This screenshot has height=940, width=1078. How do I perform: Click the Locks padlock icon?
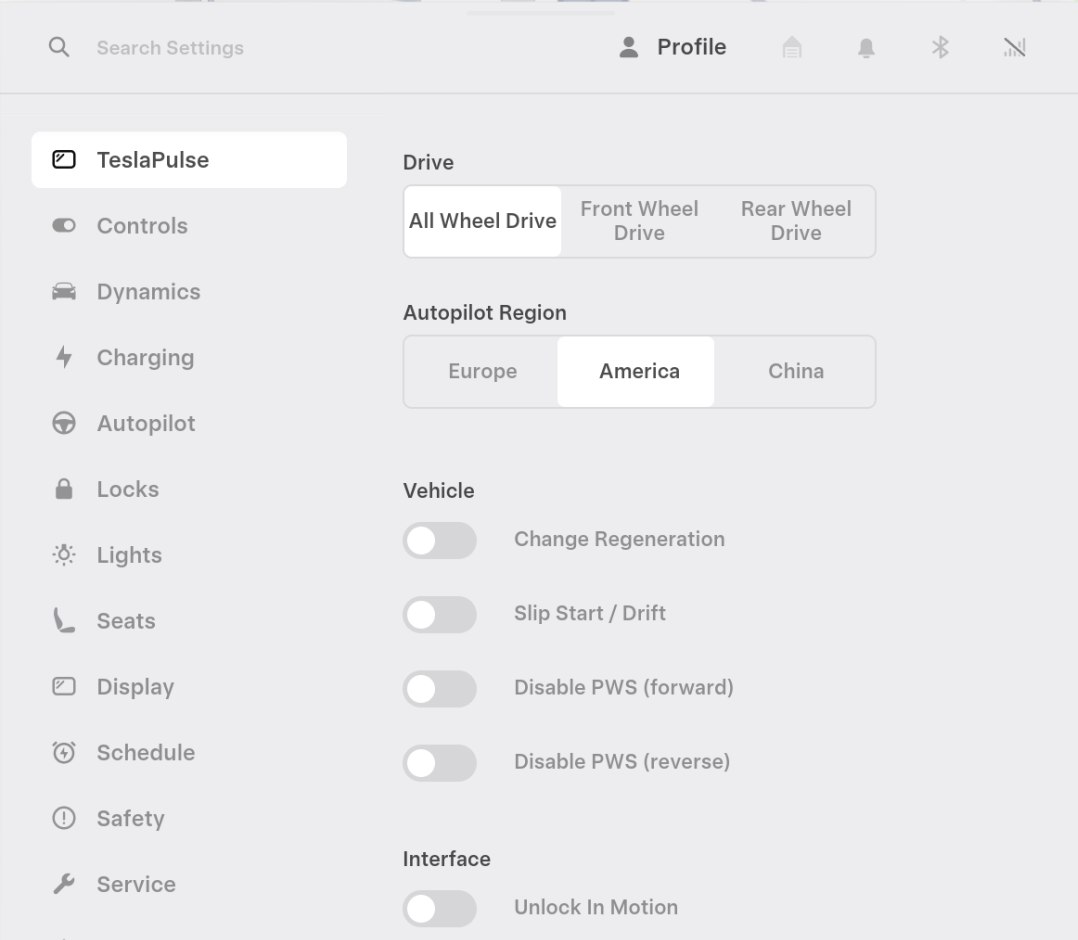pyautogui.click(x=64, y=489)
